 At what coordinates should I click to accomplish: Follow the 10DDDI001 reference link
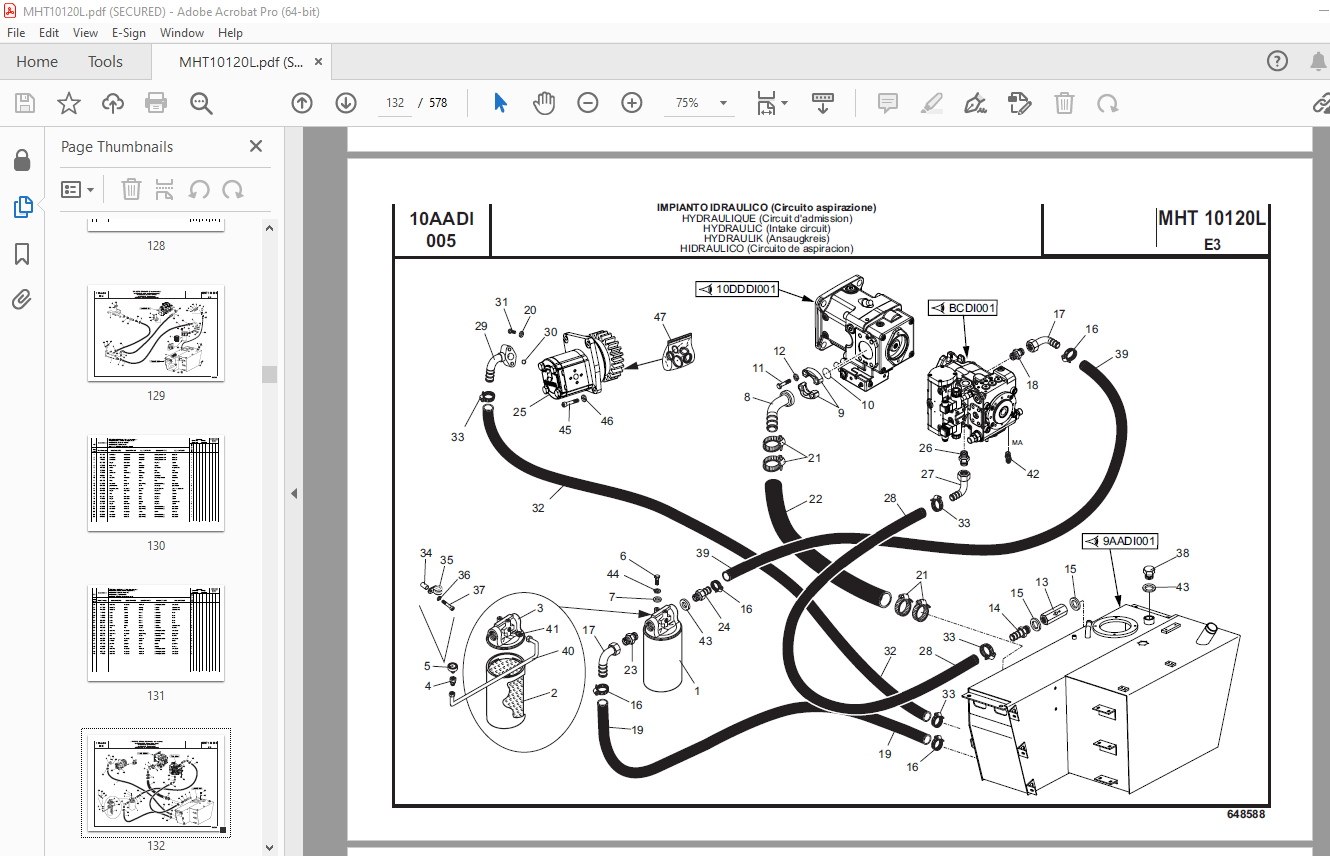737,289
